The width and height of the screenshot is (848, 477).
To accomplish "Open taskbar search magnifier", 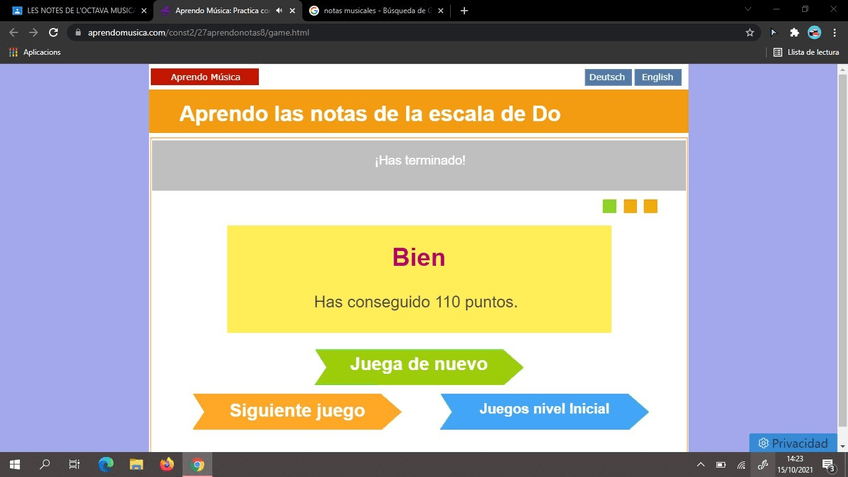I will 45,464.
